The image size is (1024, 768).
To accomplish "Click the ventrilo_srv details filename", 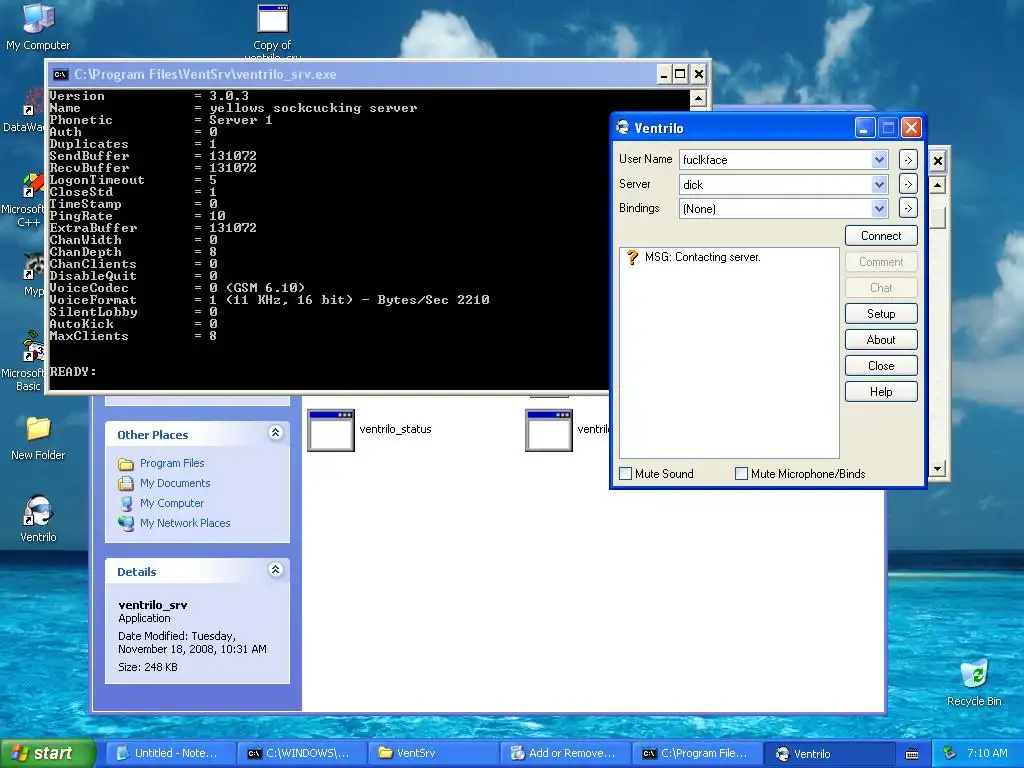I will (153, 605).
